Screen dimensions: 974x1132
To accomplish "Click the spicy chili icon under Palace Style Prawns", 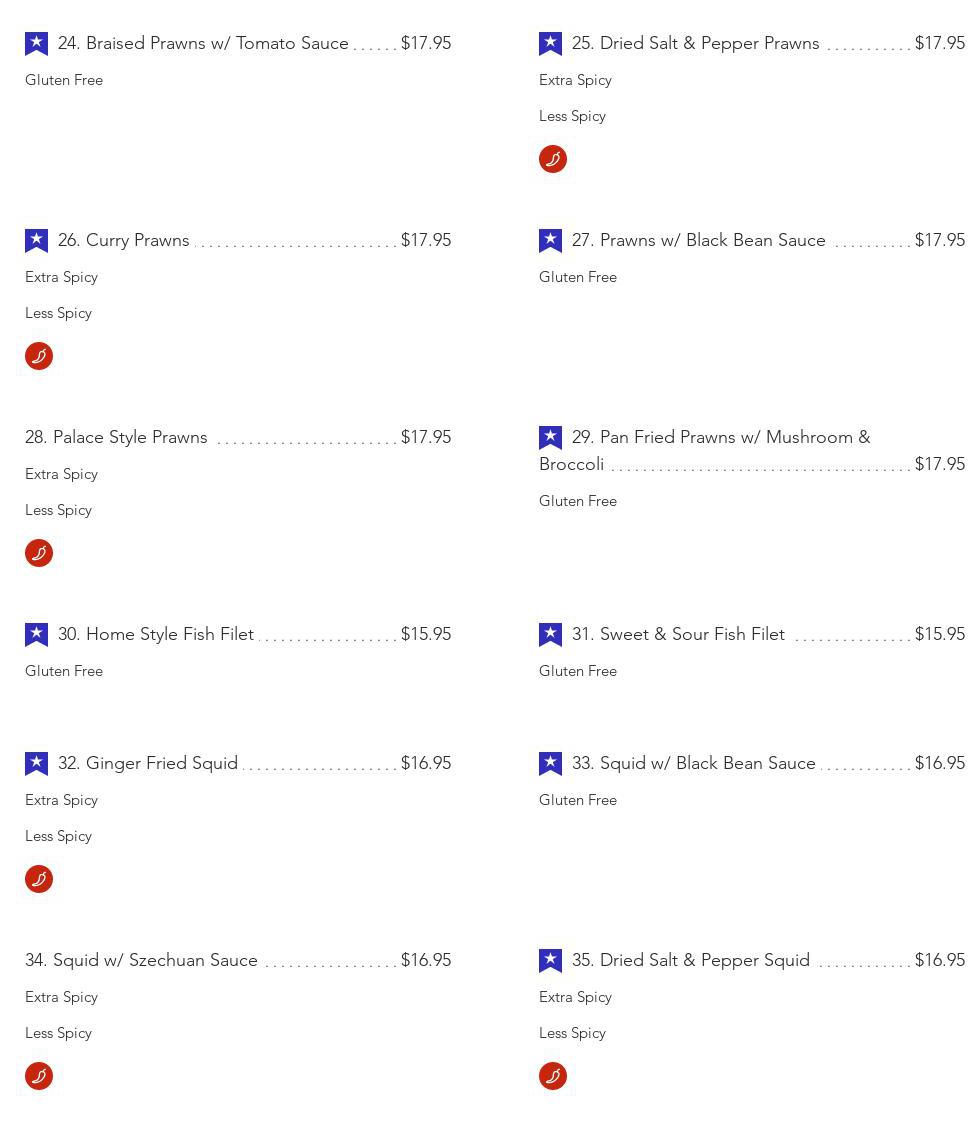I will tap(39, 553).
